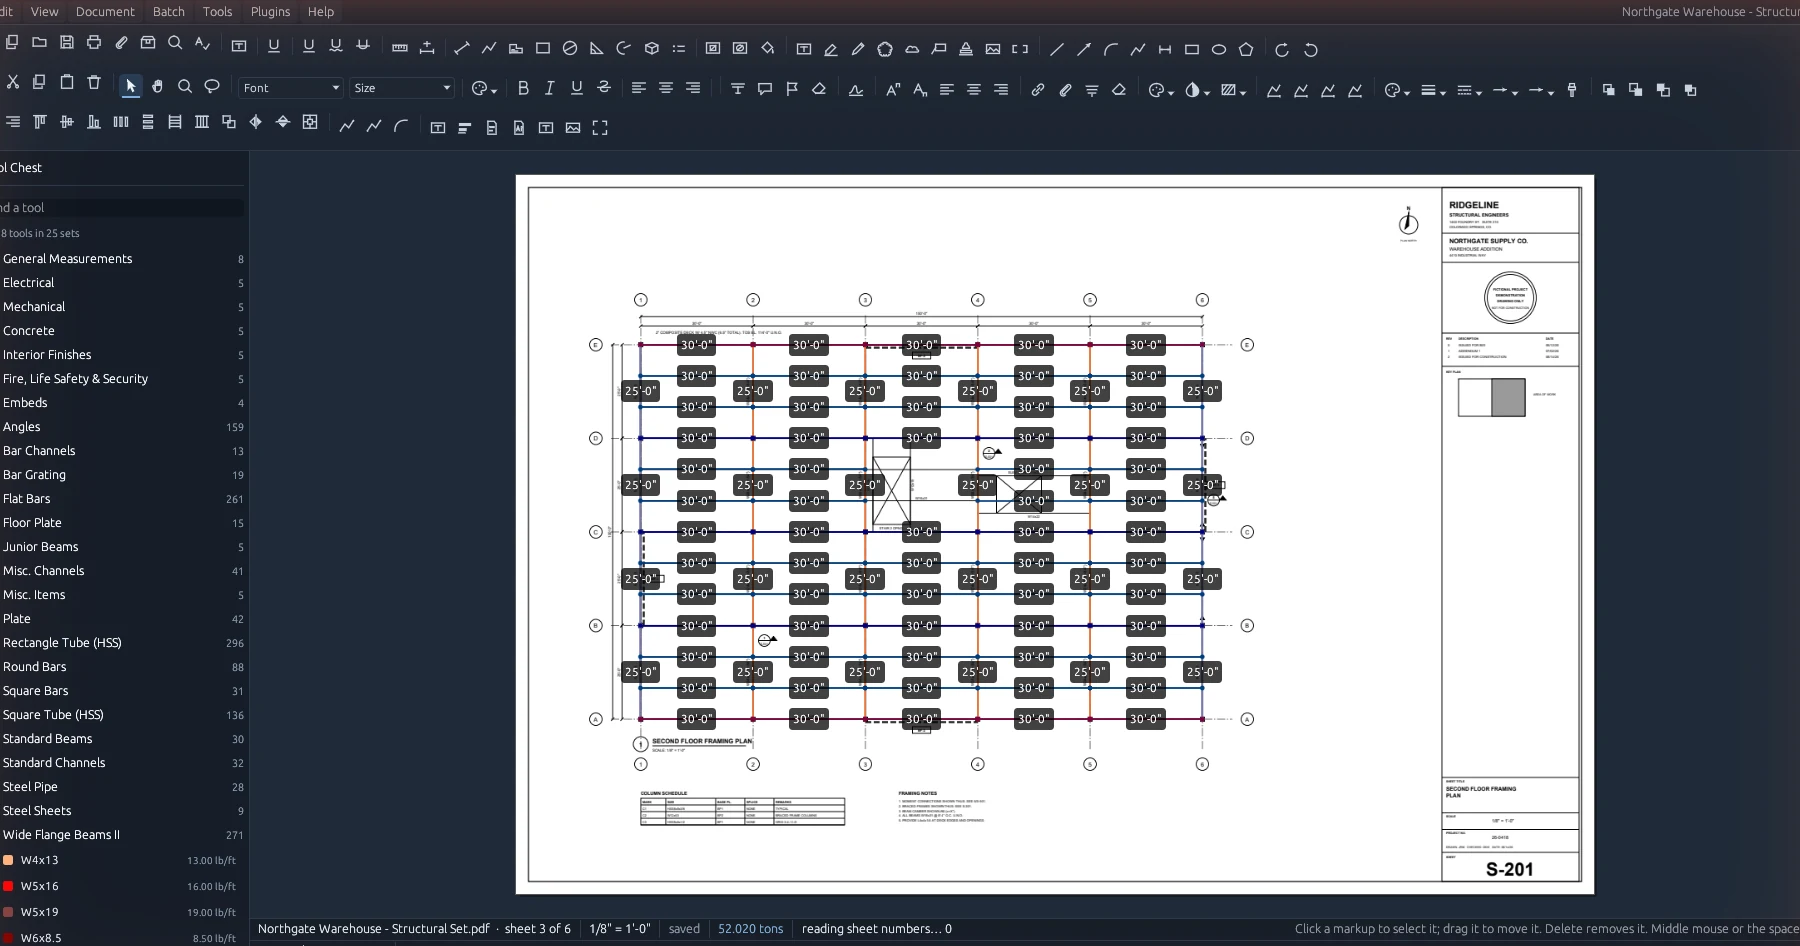Select the straight Line drawing tool
Image resolution: width=1800 pixels, height=946 pixels.
coord(1057,49)
